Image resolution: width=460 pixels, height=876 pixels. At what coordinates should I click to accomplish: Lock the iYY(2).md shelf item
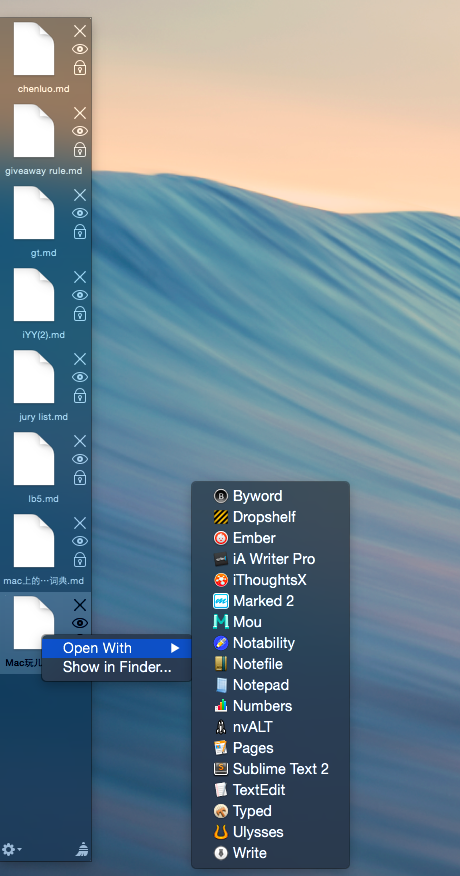point(80,313)
